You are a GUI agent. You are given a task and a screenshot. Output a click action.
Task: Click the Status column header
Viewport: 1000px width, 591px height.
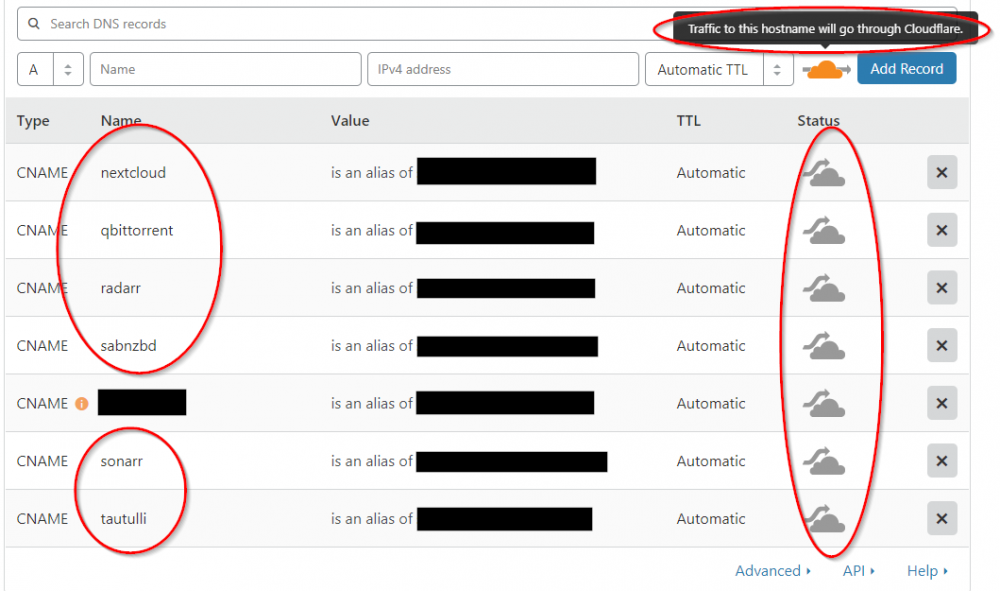click(818, 120)
